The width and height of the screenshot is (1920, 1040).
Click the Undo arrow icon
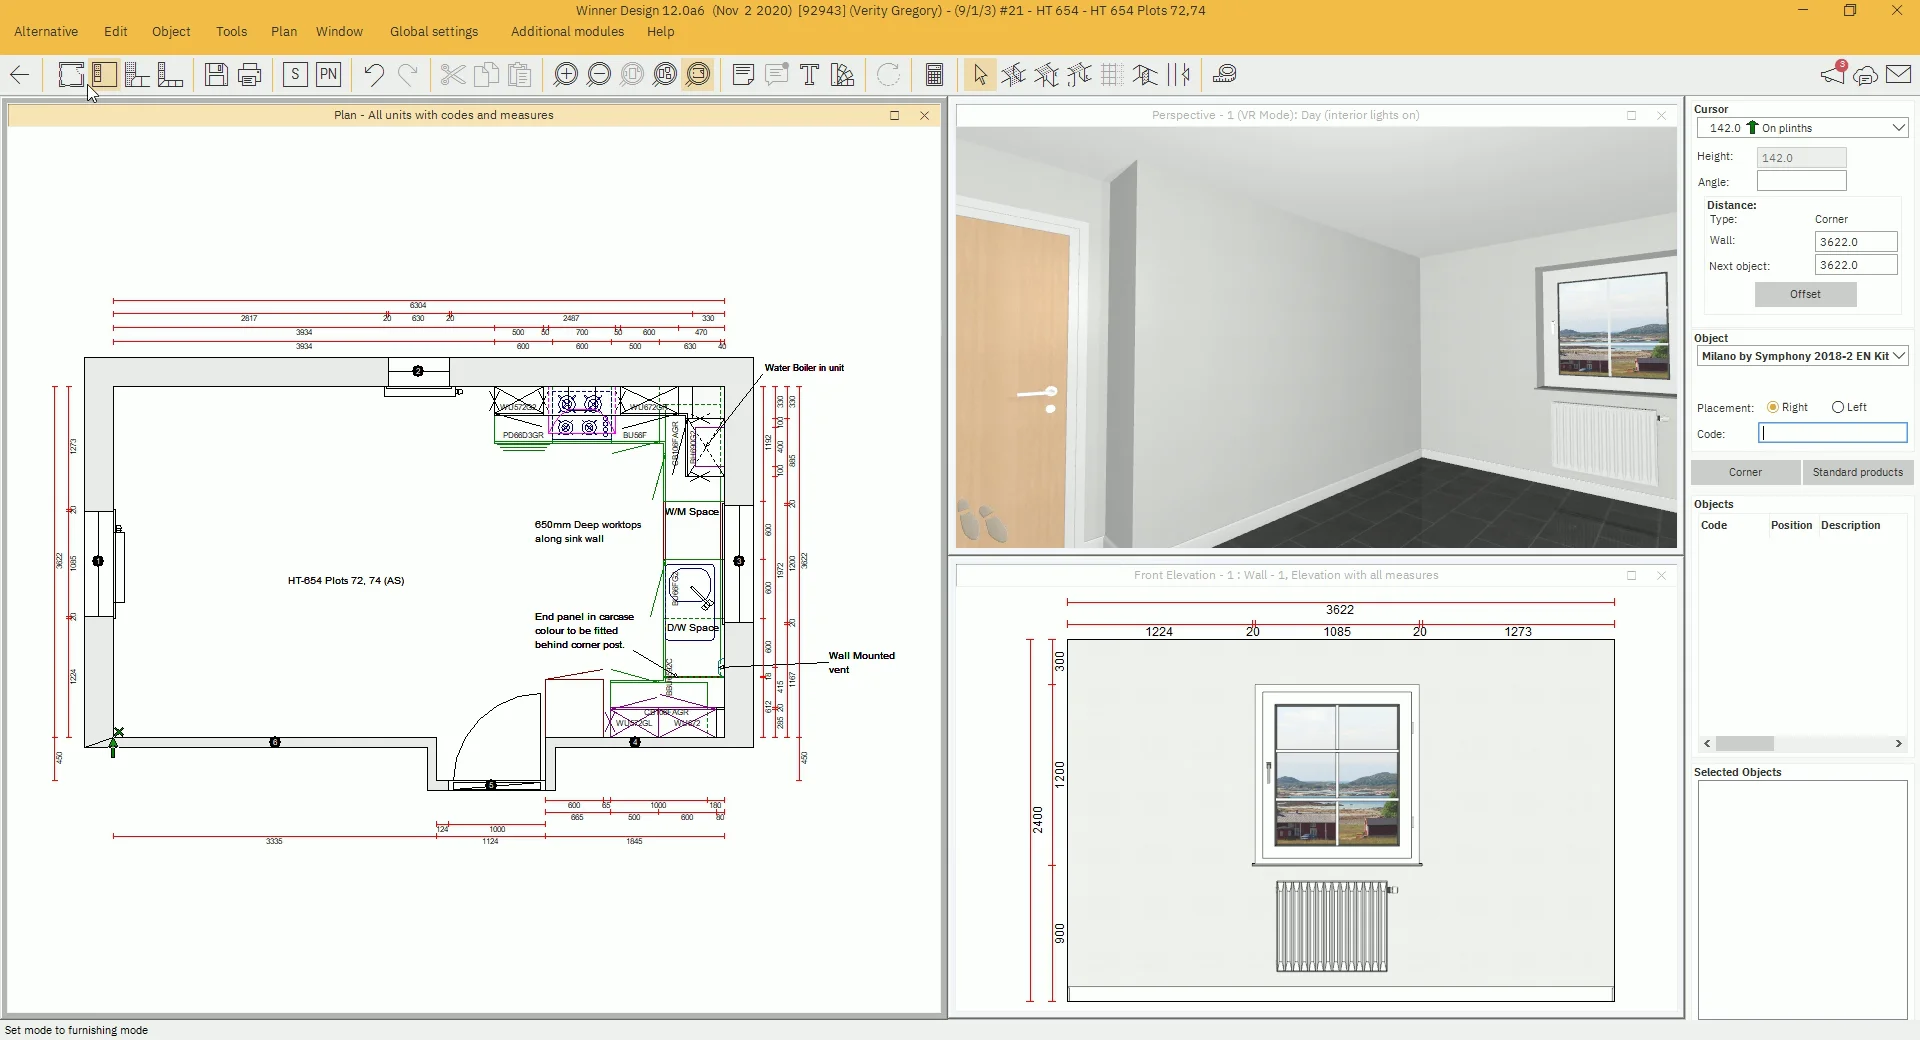click(373, 75)
